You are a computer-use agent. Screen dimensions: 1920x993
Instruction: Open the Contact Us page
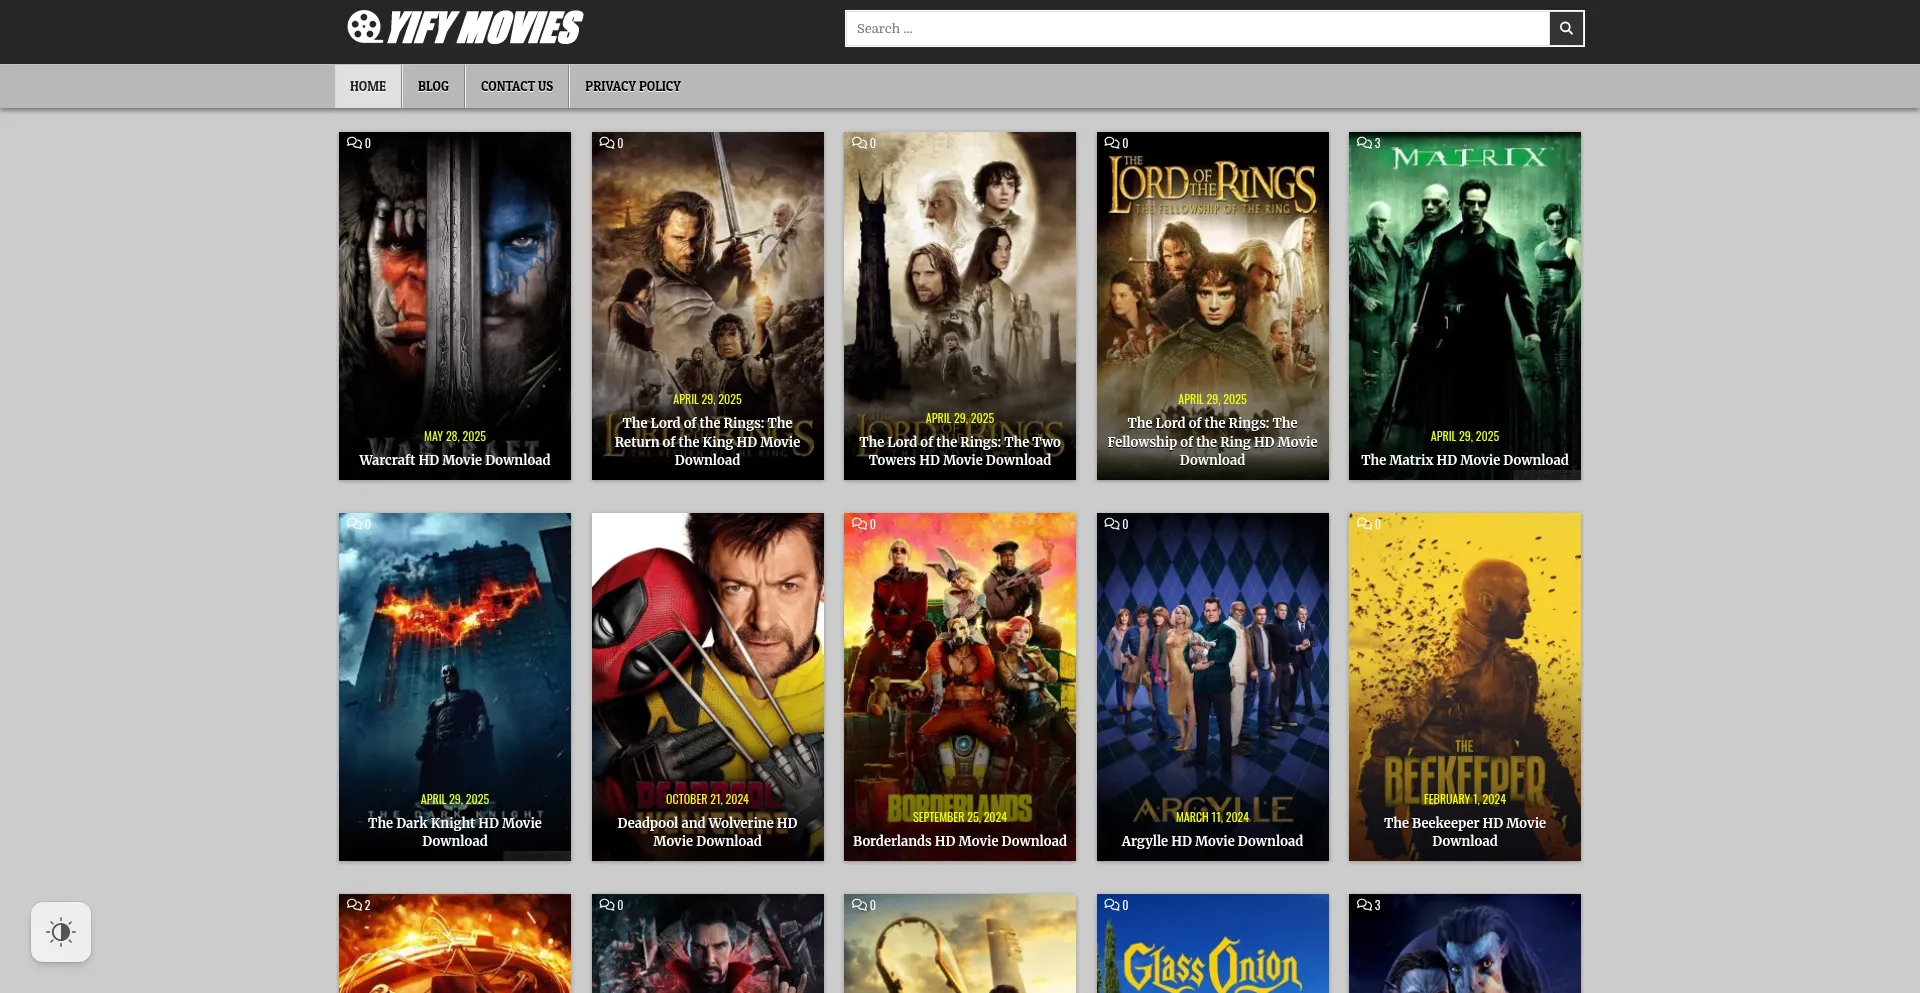[516, 86]
